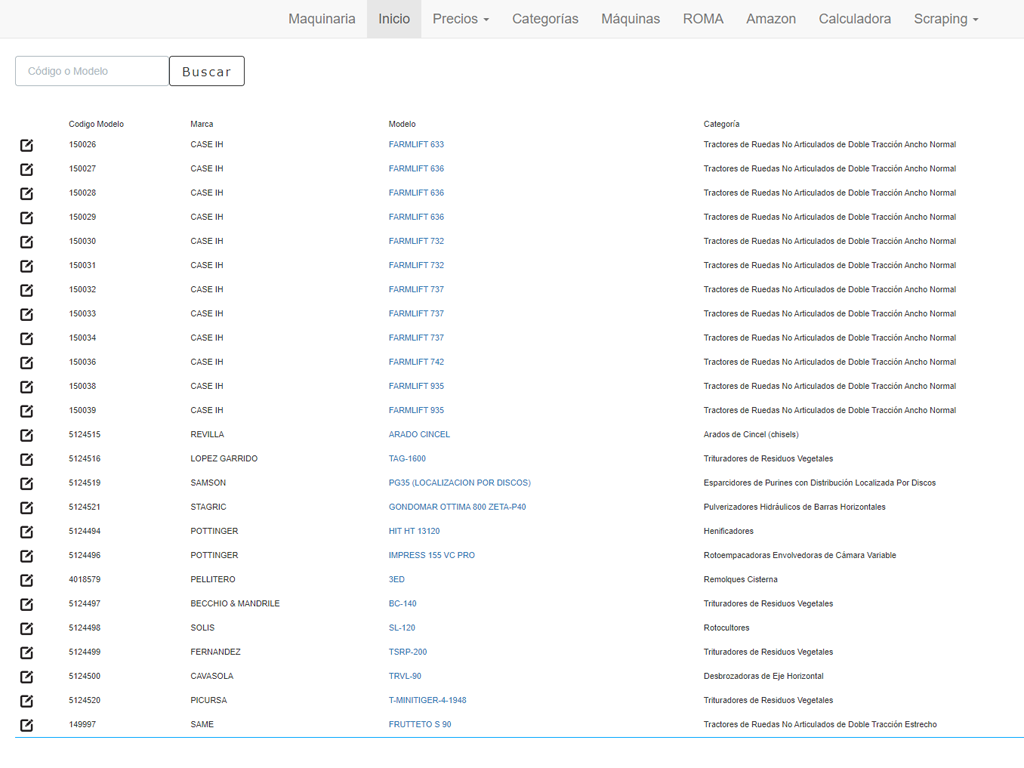This screenshot has height=768, width=1024.
Task: Expand the Scraping dropdown menu
Action: [x=946, y=19]
